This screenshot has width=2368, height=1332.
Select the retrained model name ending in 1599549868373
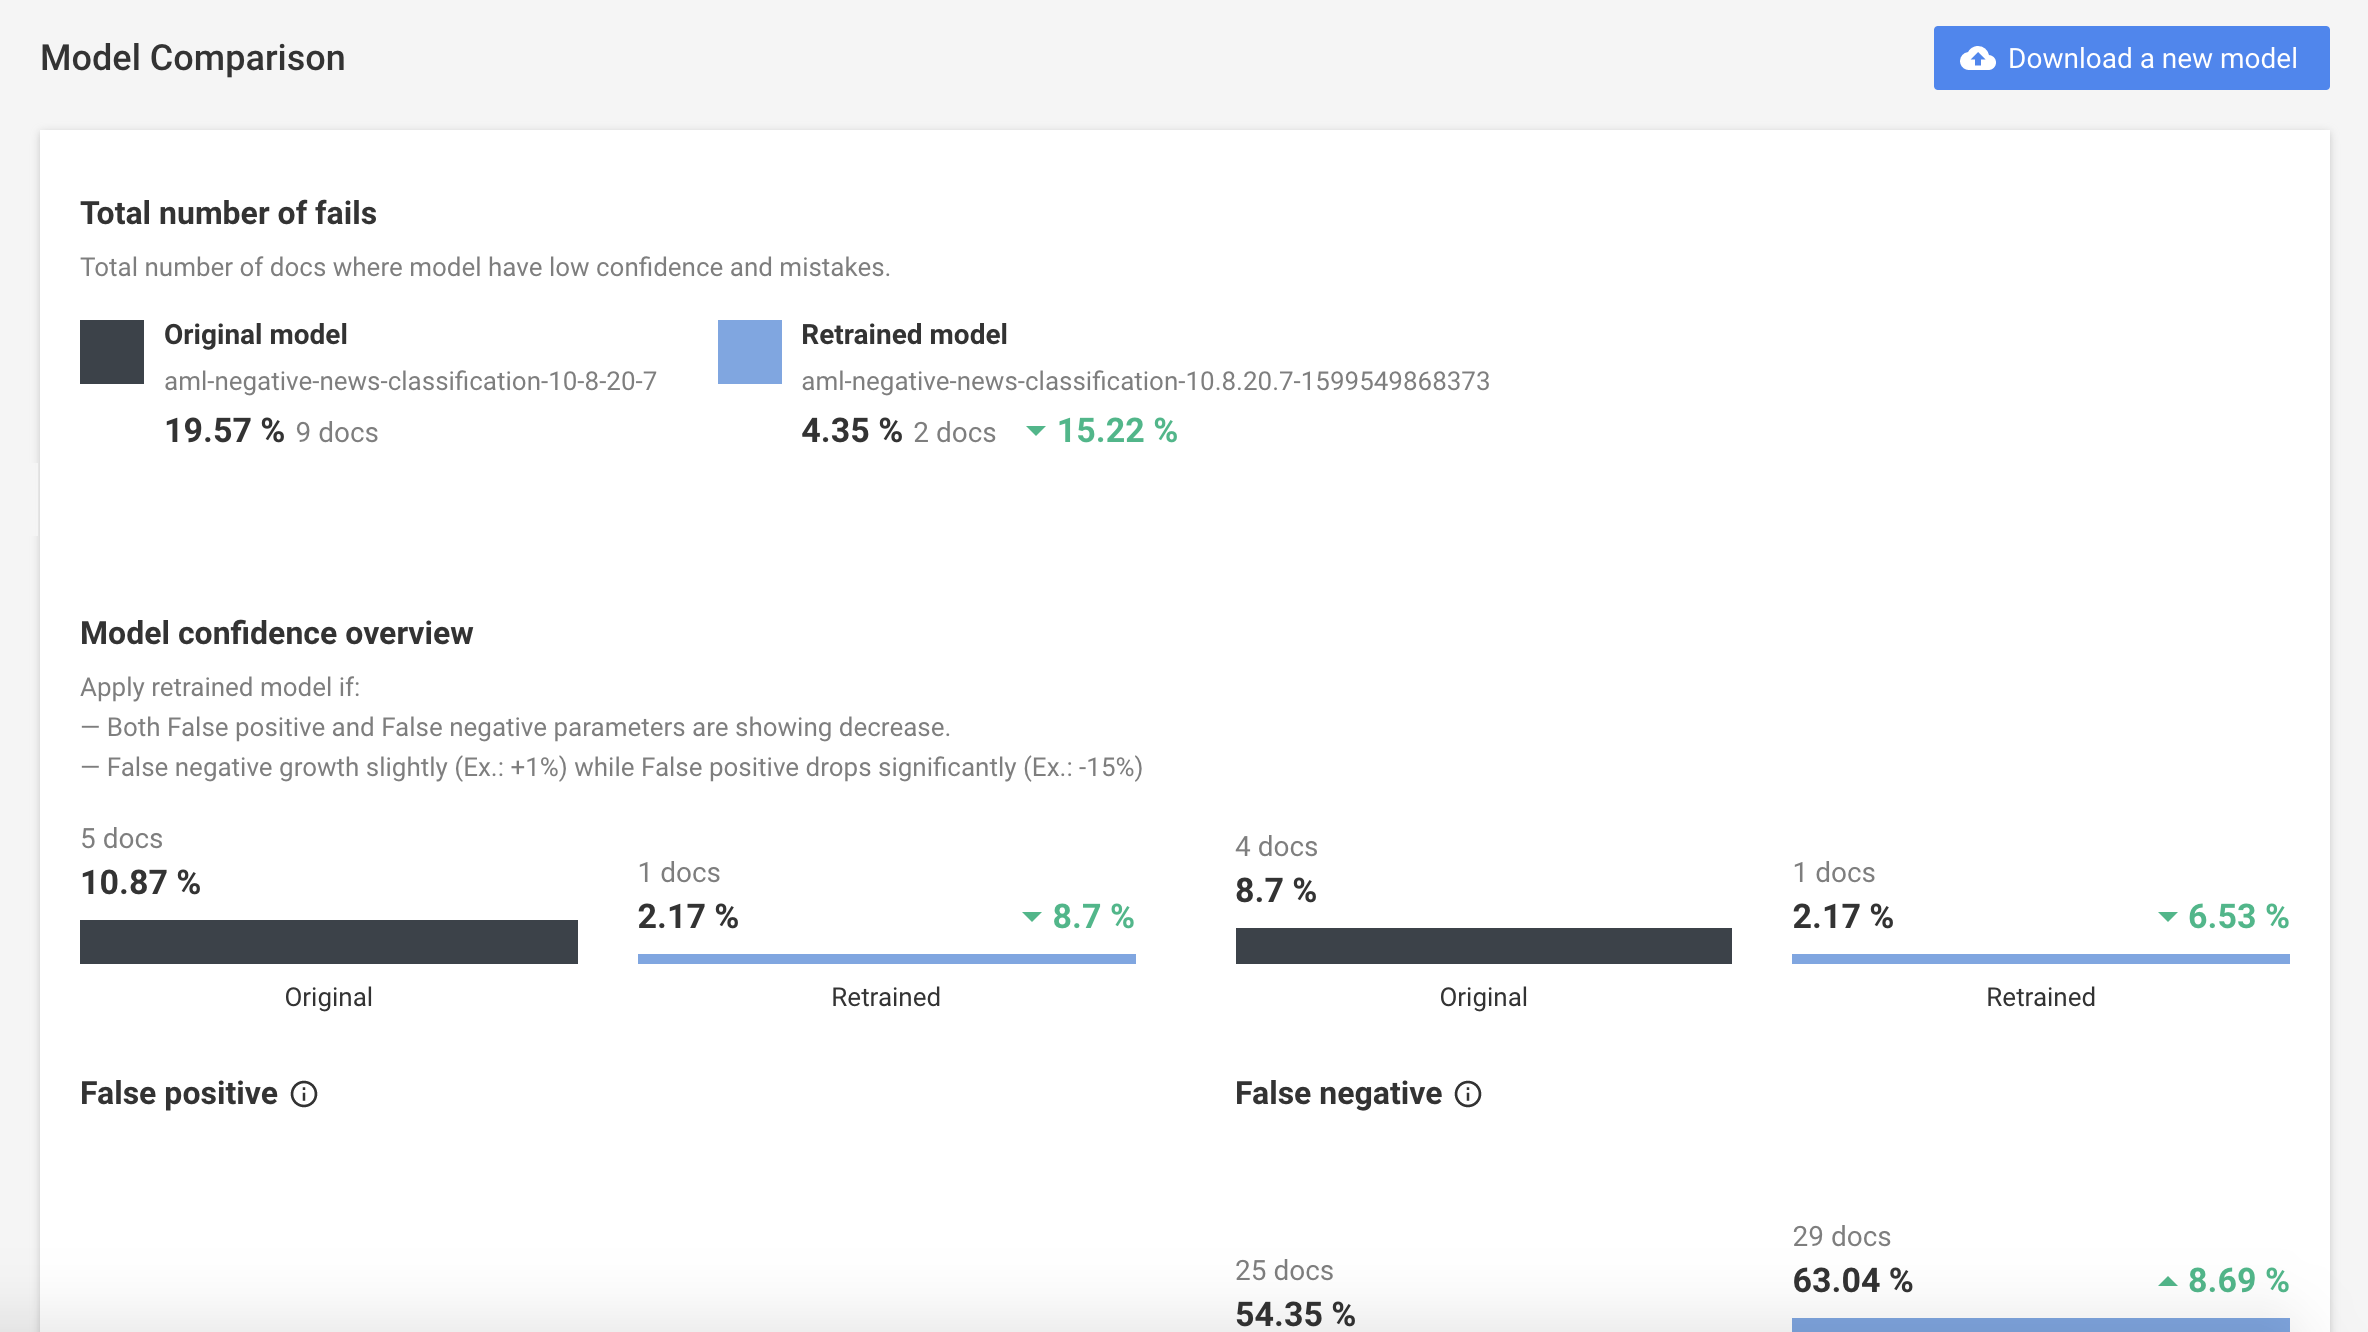click(x=1145, y=381)
